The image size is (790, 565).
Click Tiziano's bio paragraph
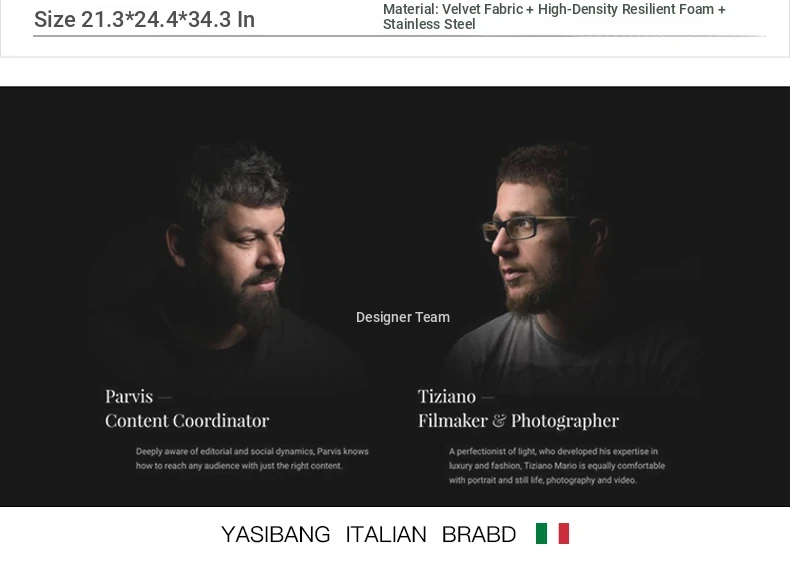click(x=557, y=466)
